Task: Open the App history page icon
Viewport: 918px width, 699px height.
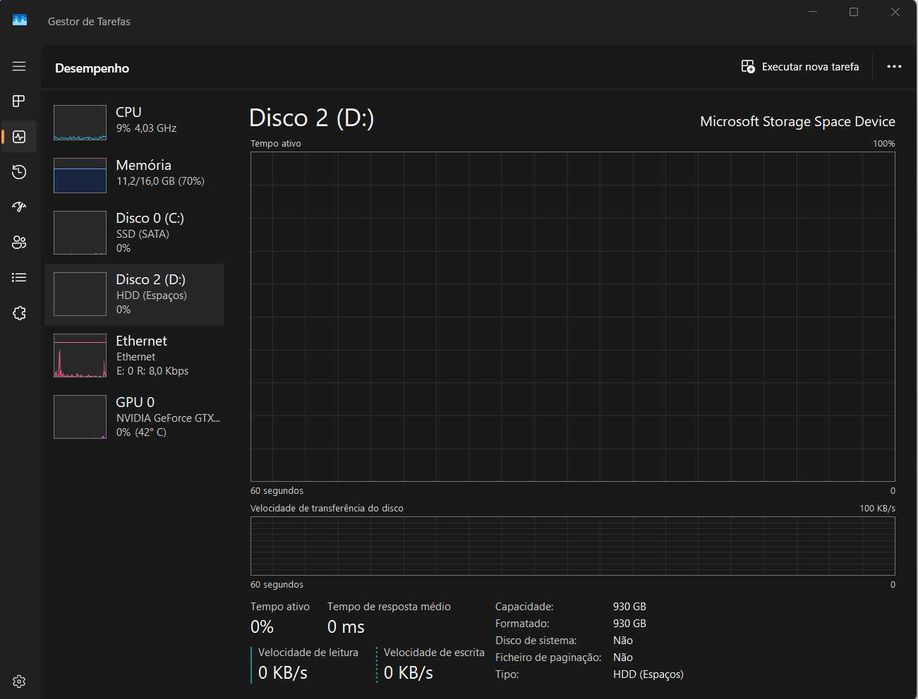Action: [x=19, y=172]
